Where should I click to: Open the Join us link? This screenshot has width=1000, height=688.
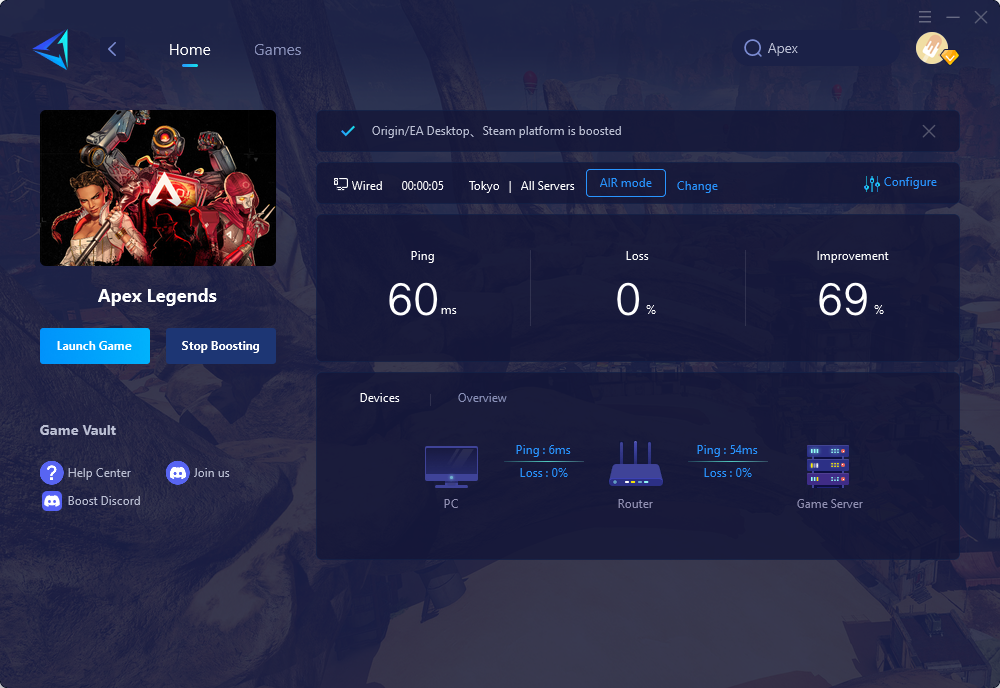[211, 472]
